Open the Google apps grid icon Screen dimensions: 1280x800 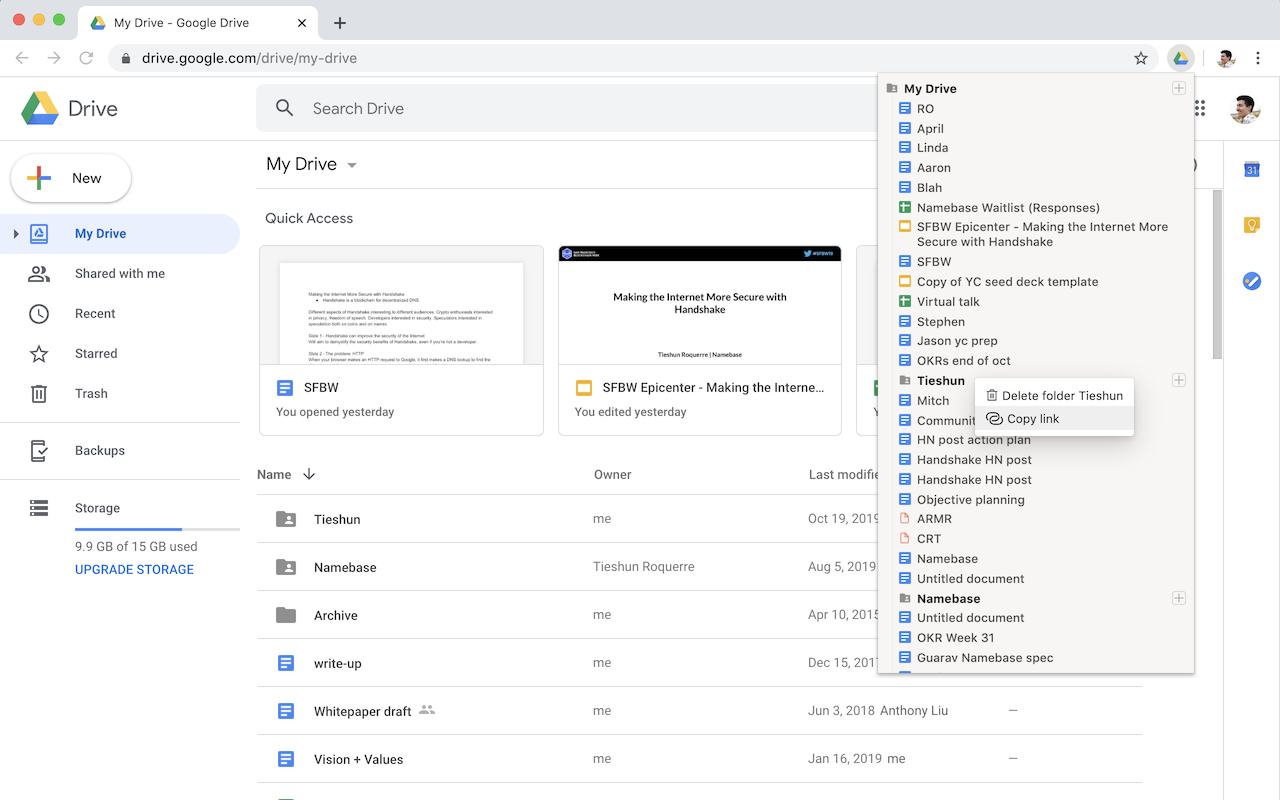point(1199,108)
